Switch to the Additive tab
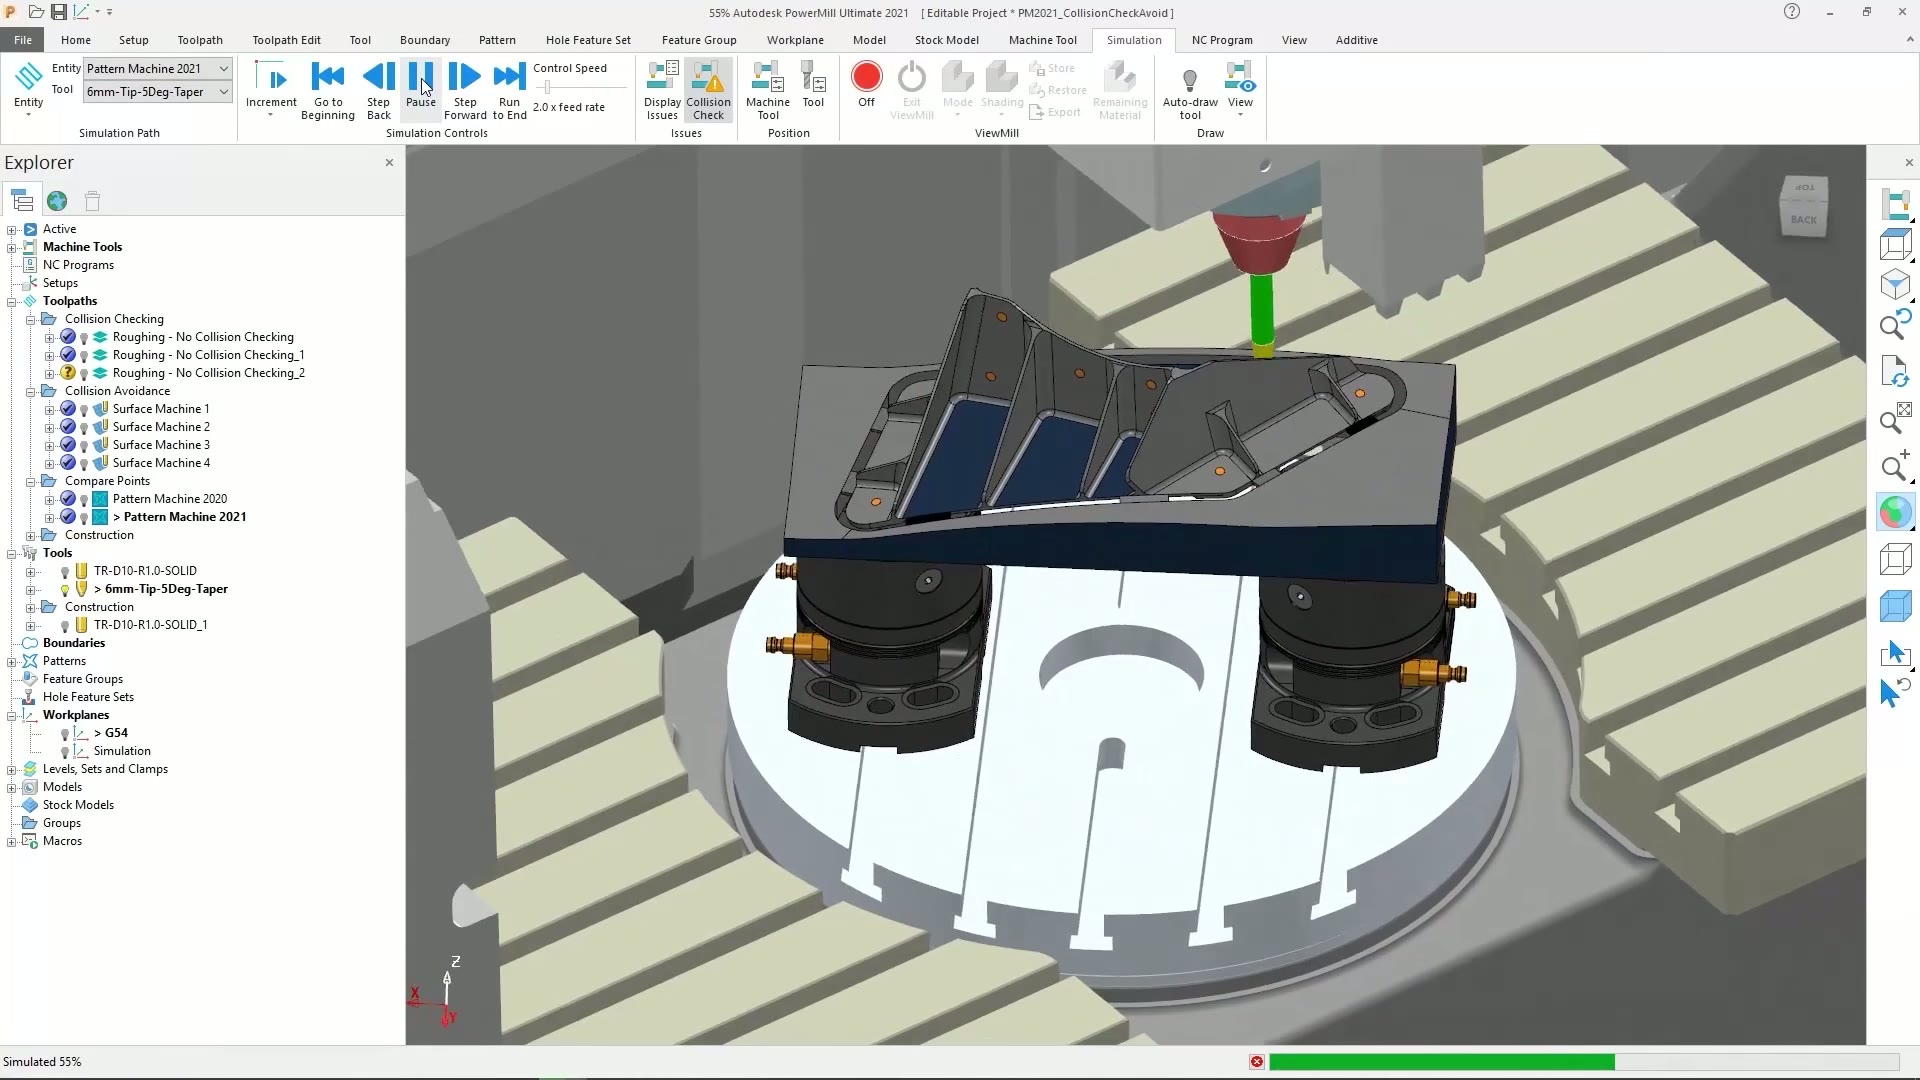1920x1080 pixels. tap(1356, 40)
